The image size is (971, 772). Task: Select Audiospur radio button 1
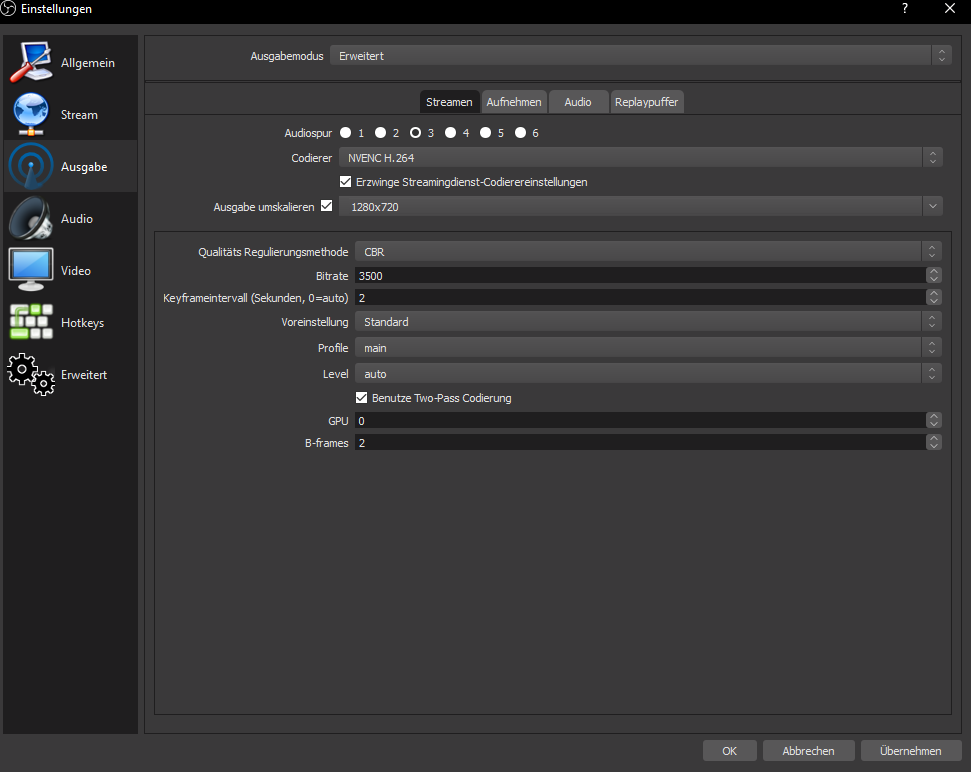coord(346,133)
